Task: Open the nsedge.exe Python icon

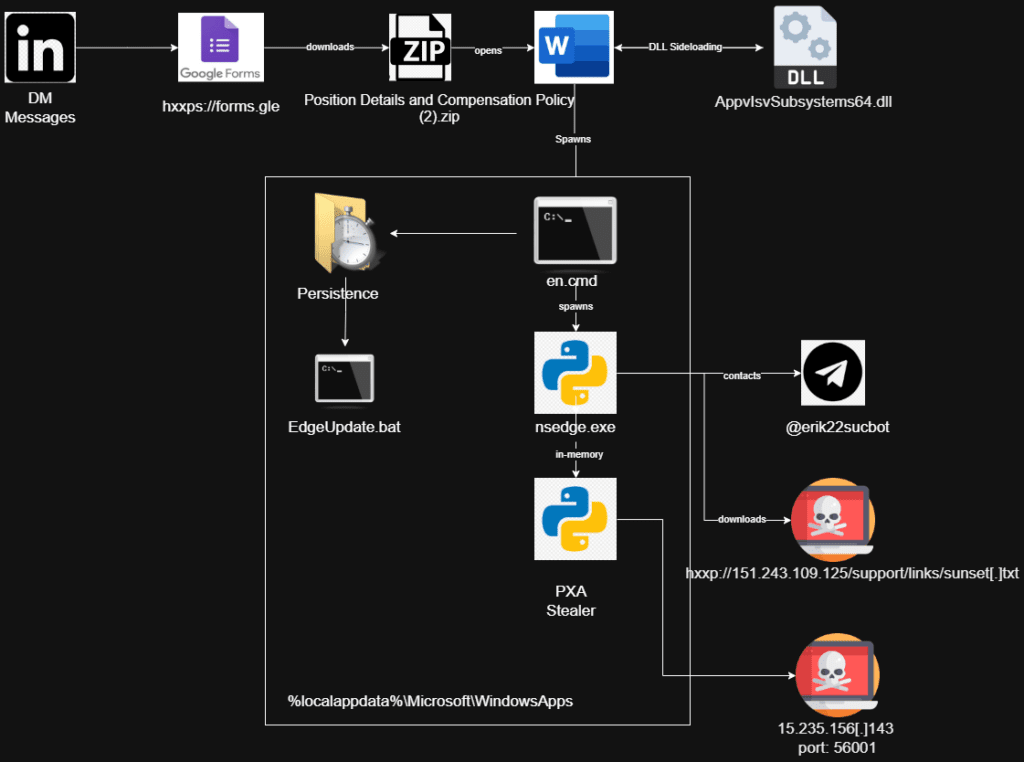Action: pyautogui.click(x=575, y=372)
